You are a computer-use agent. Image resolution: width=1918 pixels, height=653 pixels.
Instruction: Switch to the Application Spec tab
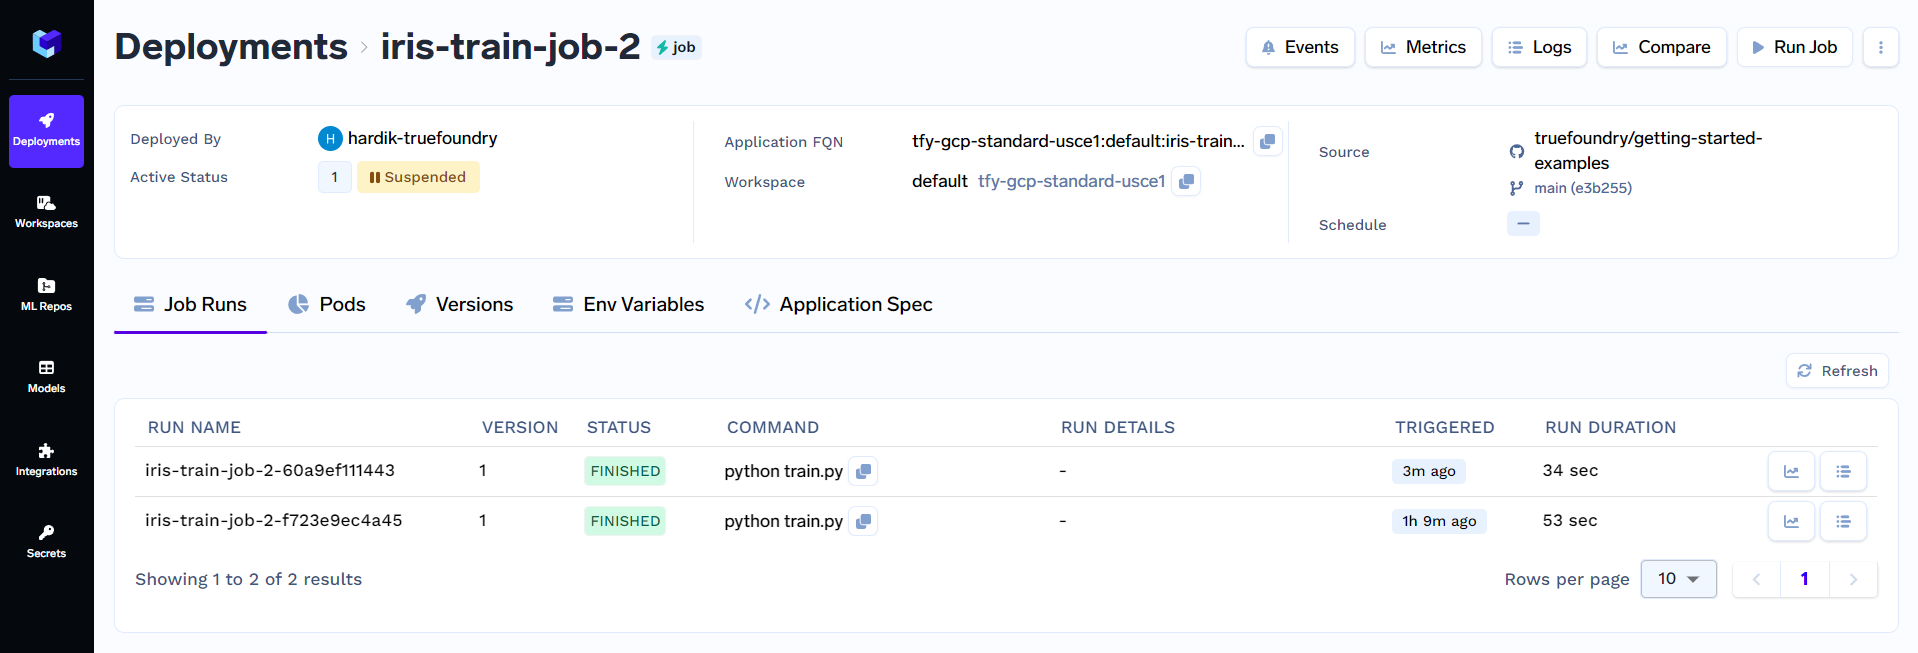tap(838, 304)
